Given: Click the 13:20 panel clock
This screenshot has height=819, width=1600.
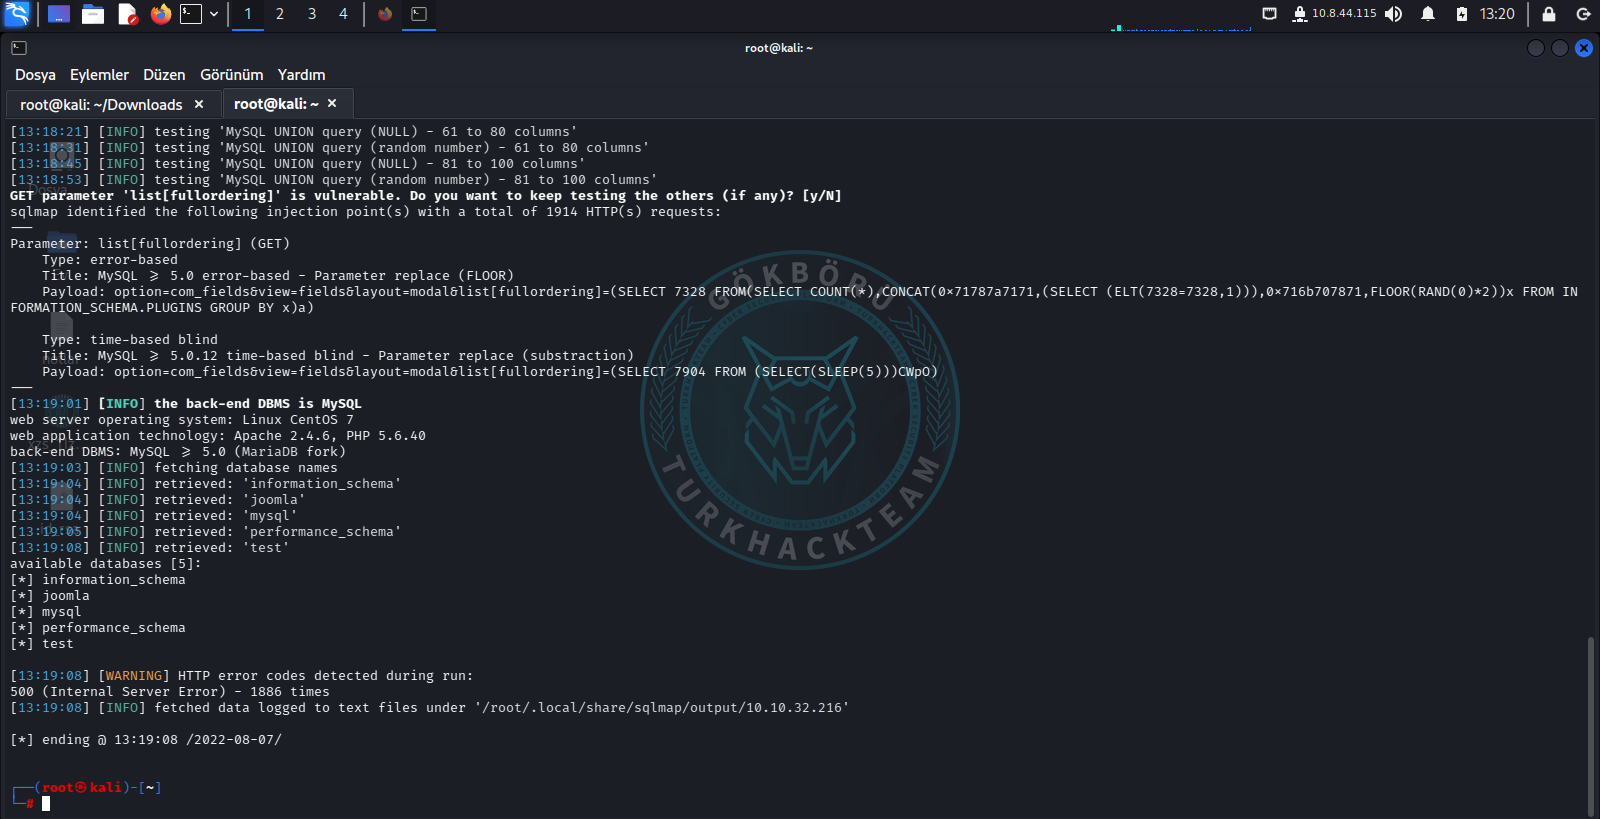Looking at the screenshot, I should [1497, 14].
